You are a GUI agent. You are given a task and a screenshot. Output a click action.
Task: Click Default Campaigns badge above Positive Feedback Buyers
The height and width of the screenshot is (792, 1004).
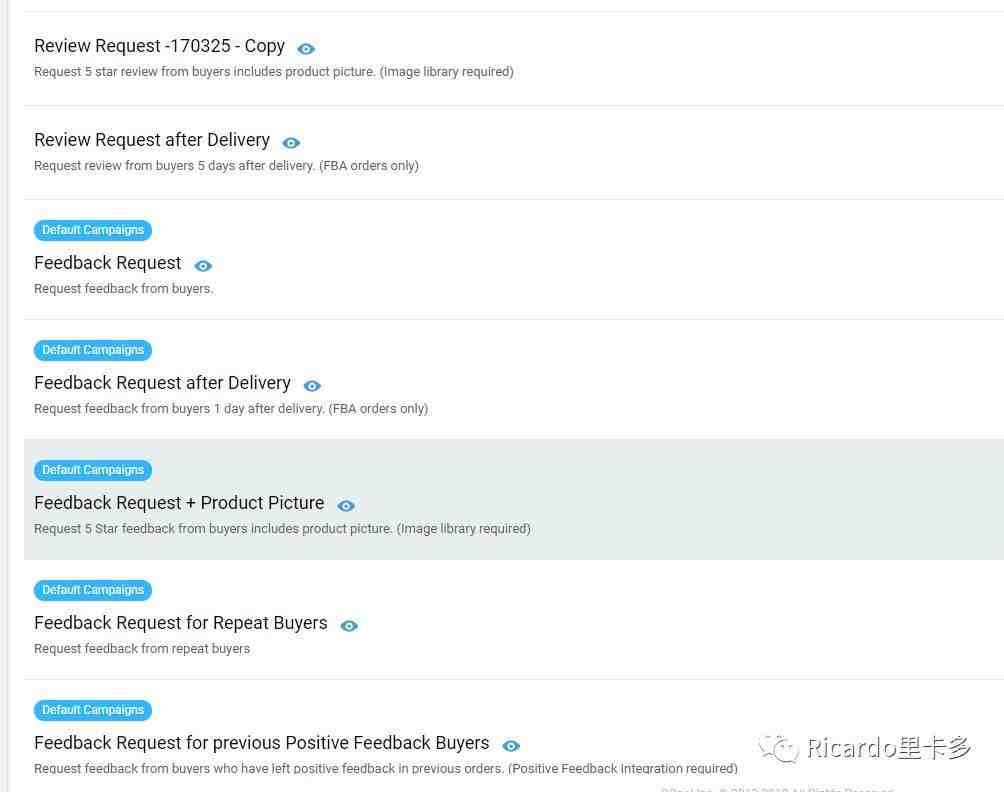coord(93,710)
